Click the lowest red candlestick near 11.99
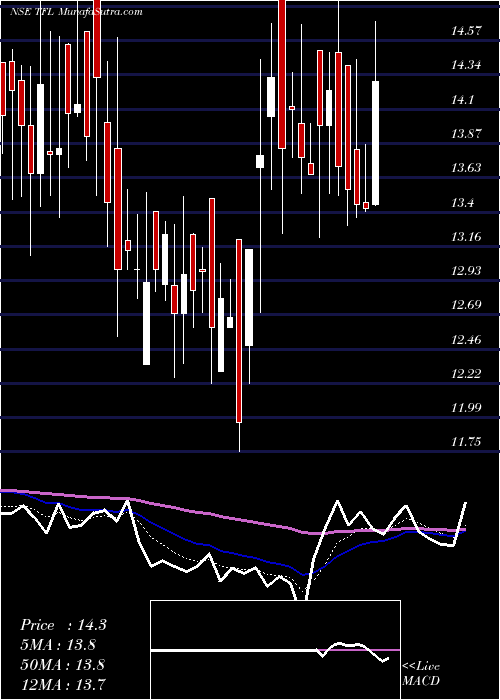The height and width of the screenshot is (700, 500). pos(239,331)
